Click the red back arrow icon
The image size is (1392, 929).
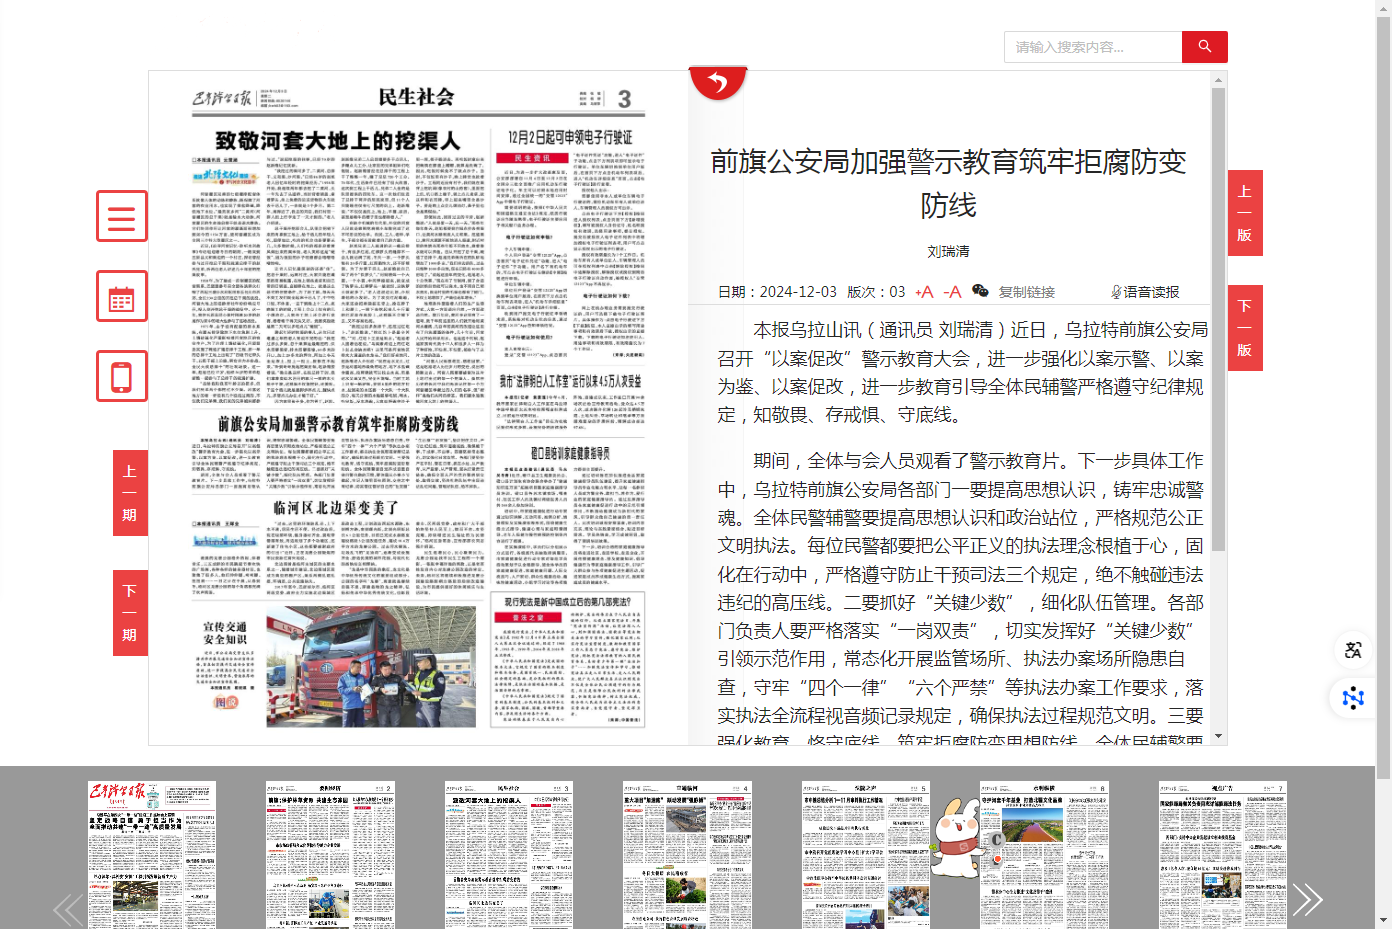[718, 83]
